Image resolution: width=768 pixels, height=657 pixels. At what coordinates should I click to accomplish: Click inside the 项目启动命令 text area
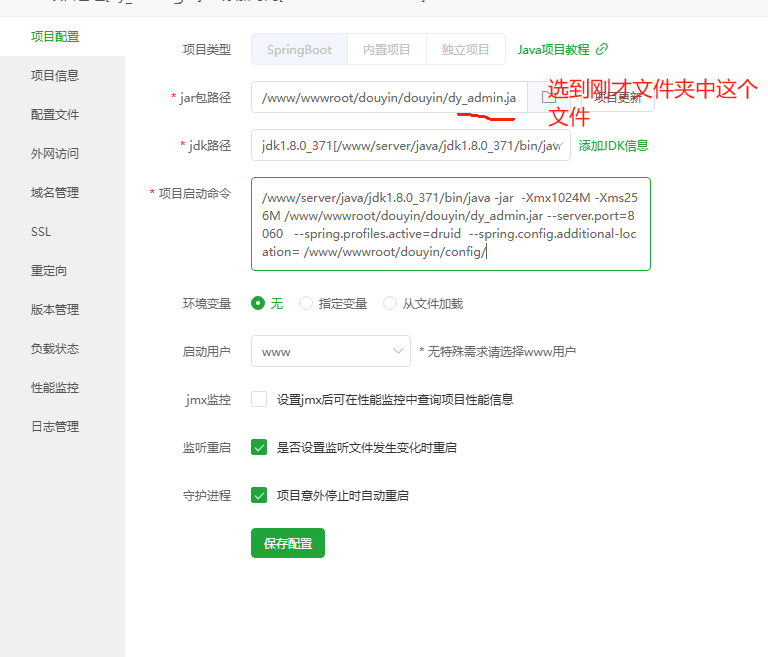(x=450, y=224)
